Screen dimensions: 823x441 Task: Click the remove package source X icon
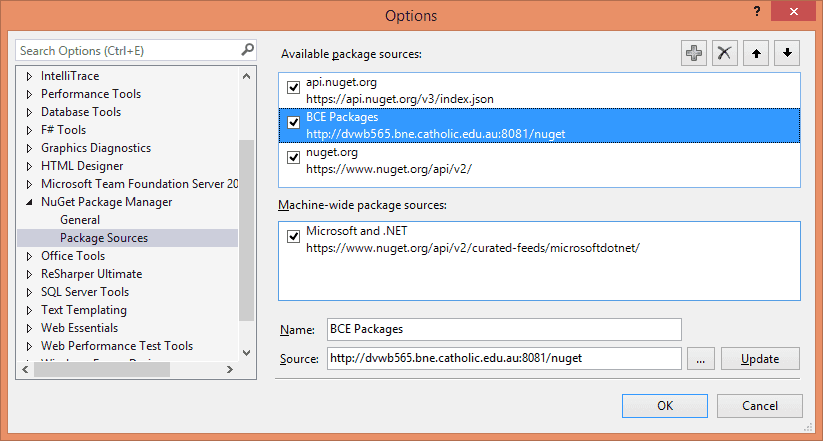pyautogui.click(x=724, y=54)
